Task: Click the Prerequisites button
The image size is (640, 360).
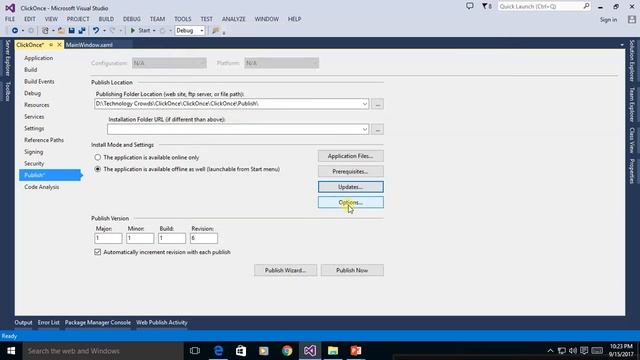Action: 351,171
